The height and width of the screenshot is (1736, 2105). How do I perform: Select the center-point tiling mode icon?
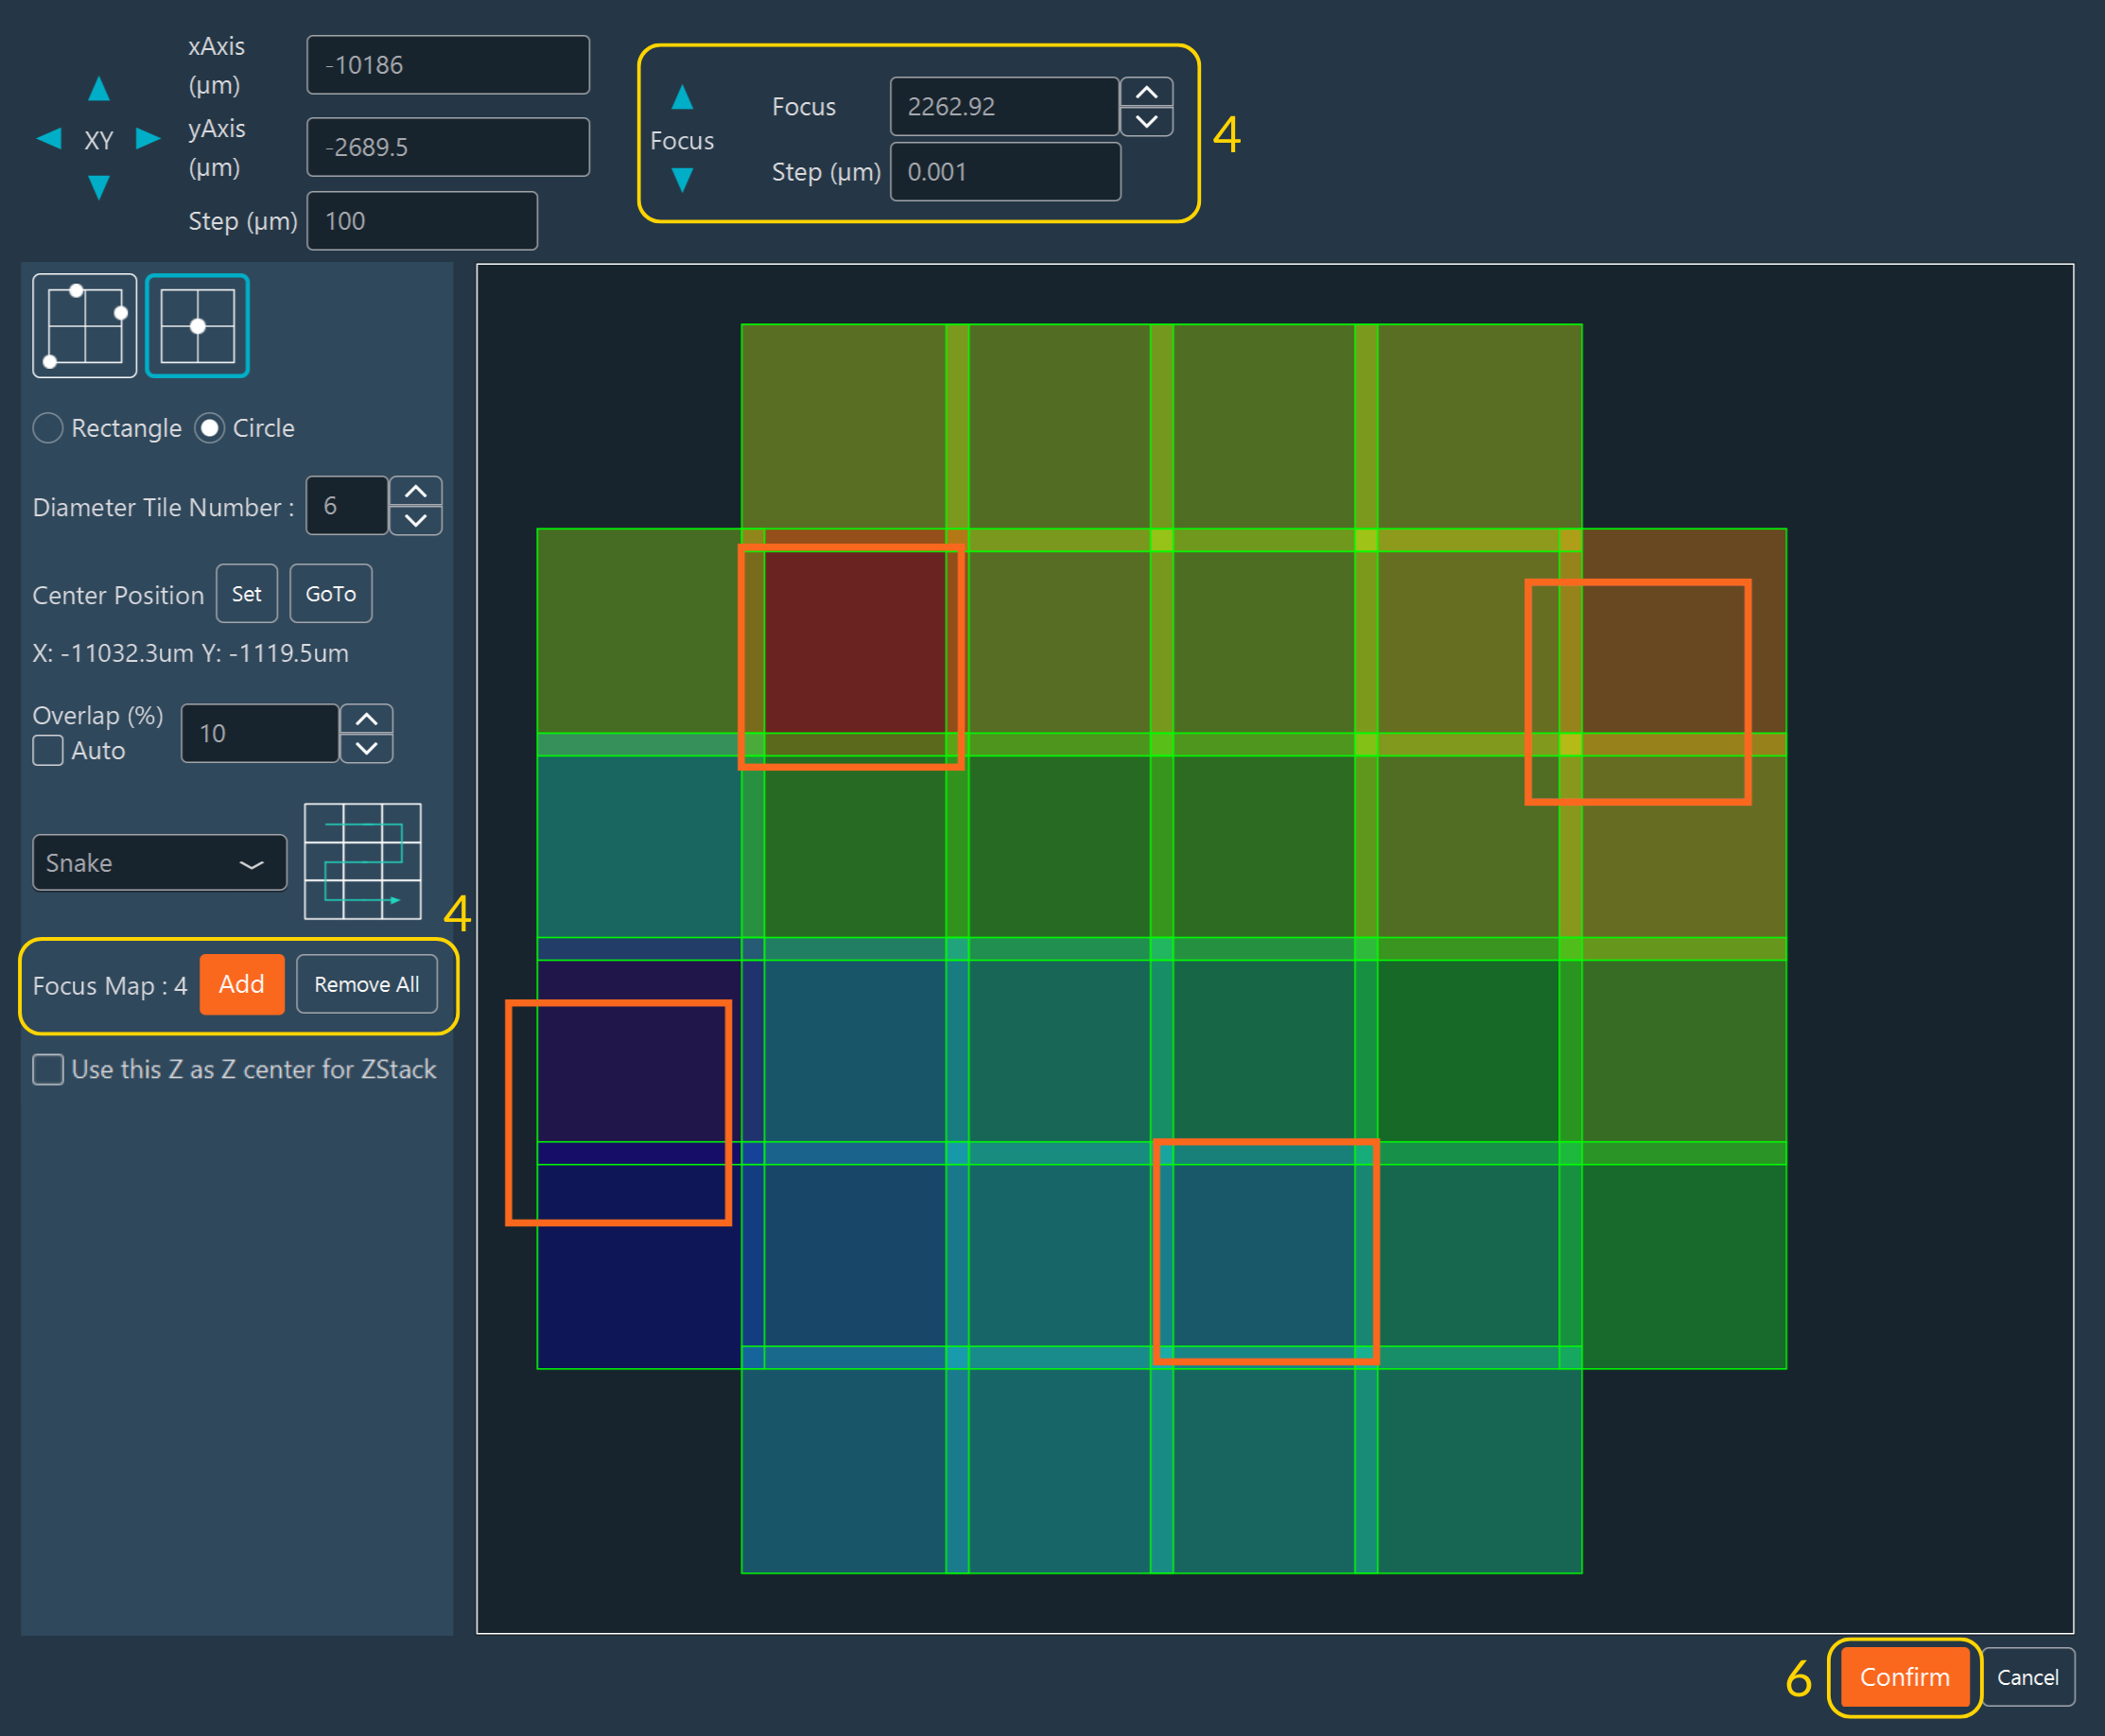[197, 325]
